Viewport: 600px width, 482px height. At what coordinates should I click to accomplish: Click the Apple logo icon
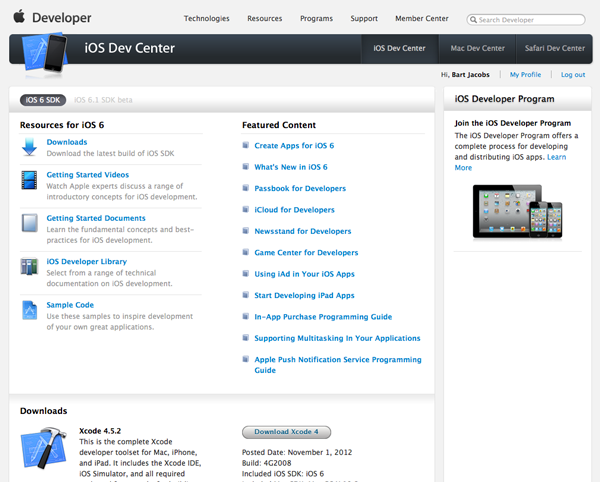pos(19,17)
